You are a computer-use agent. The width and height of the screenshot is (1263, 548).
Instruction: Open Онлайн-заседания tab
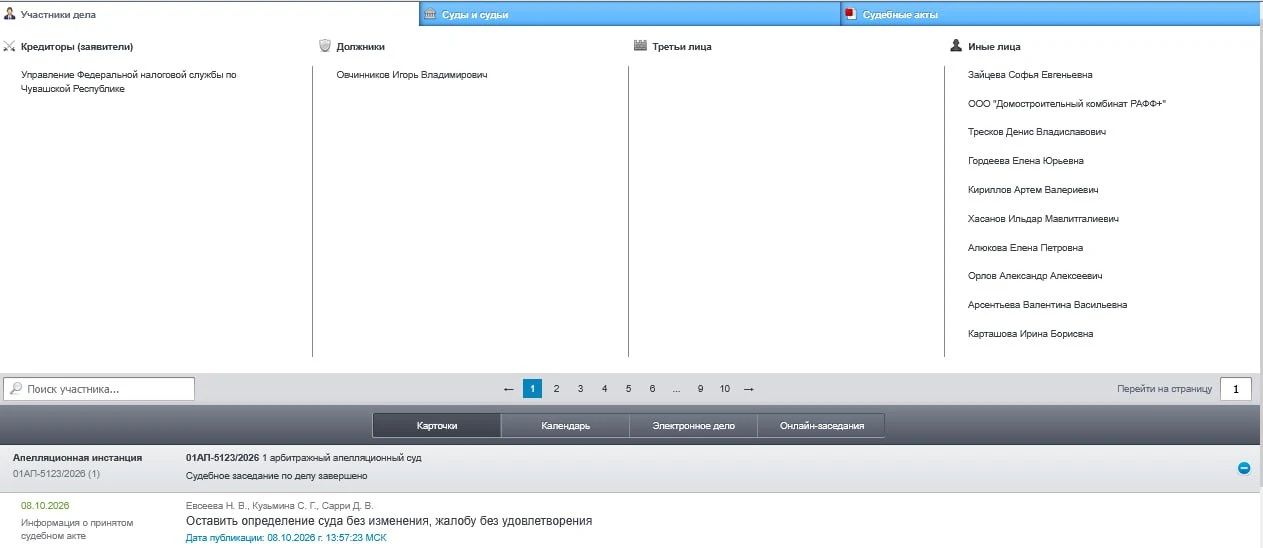tap(821, 426)
